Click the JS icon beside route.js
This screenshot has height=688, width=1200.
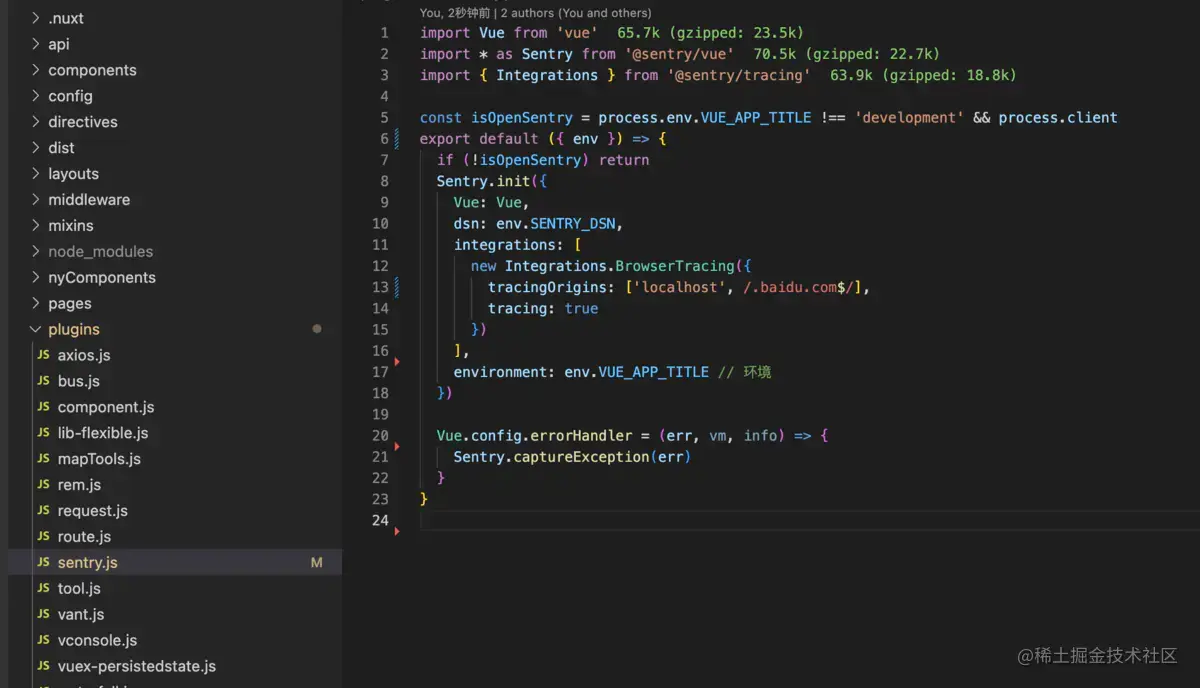pyautogui.click(x=43, y=537)
